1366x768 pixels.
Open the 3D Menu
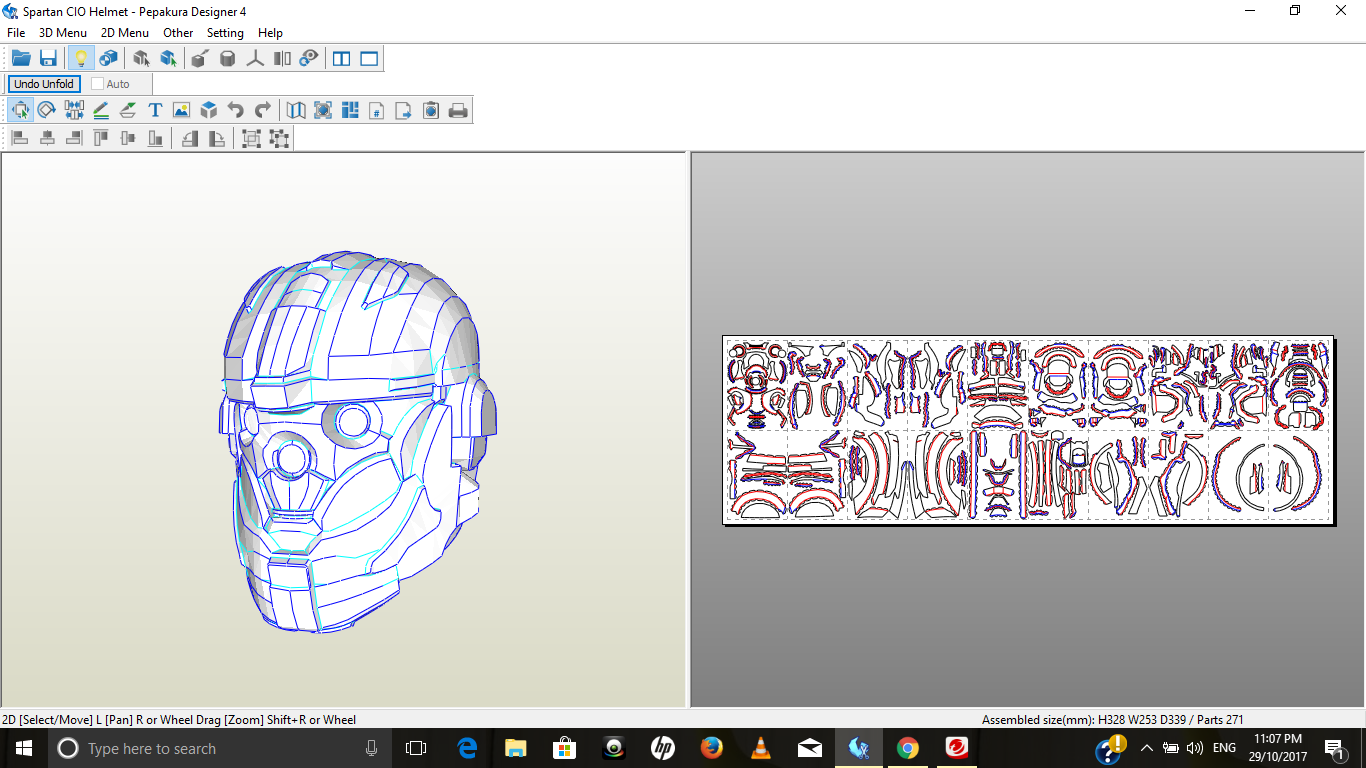[x=62, y=33]
